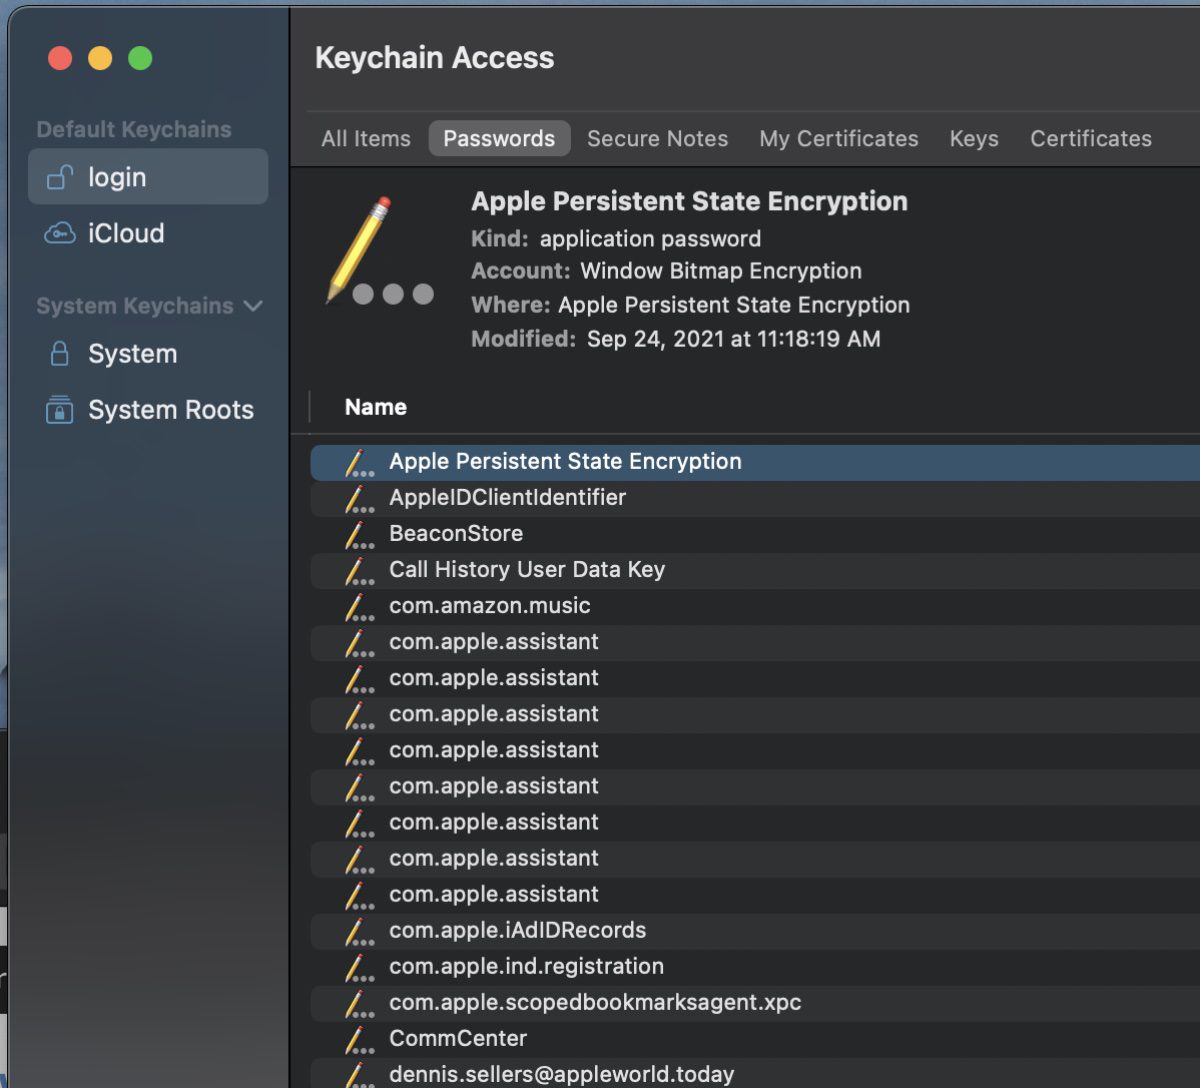
Task: Click the large pencil password icon in details
Action: coord(378,253)
